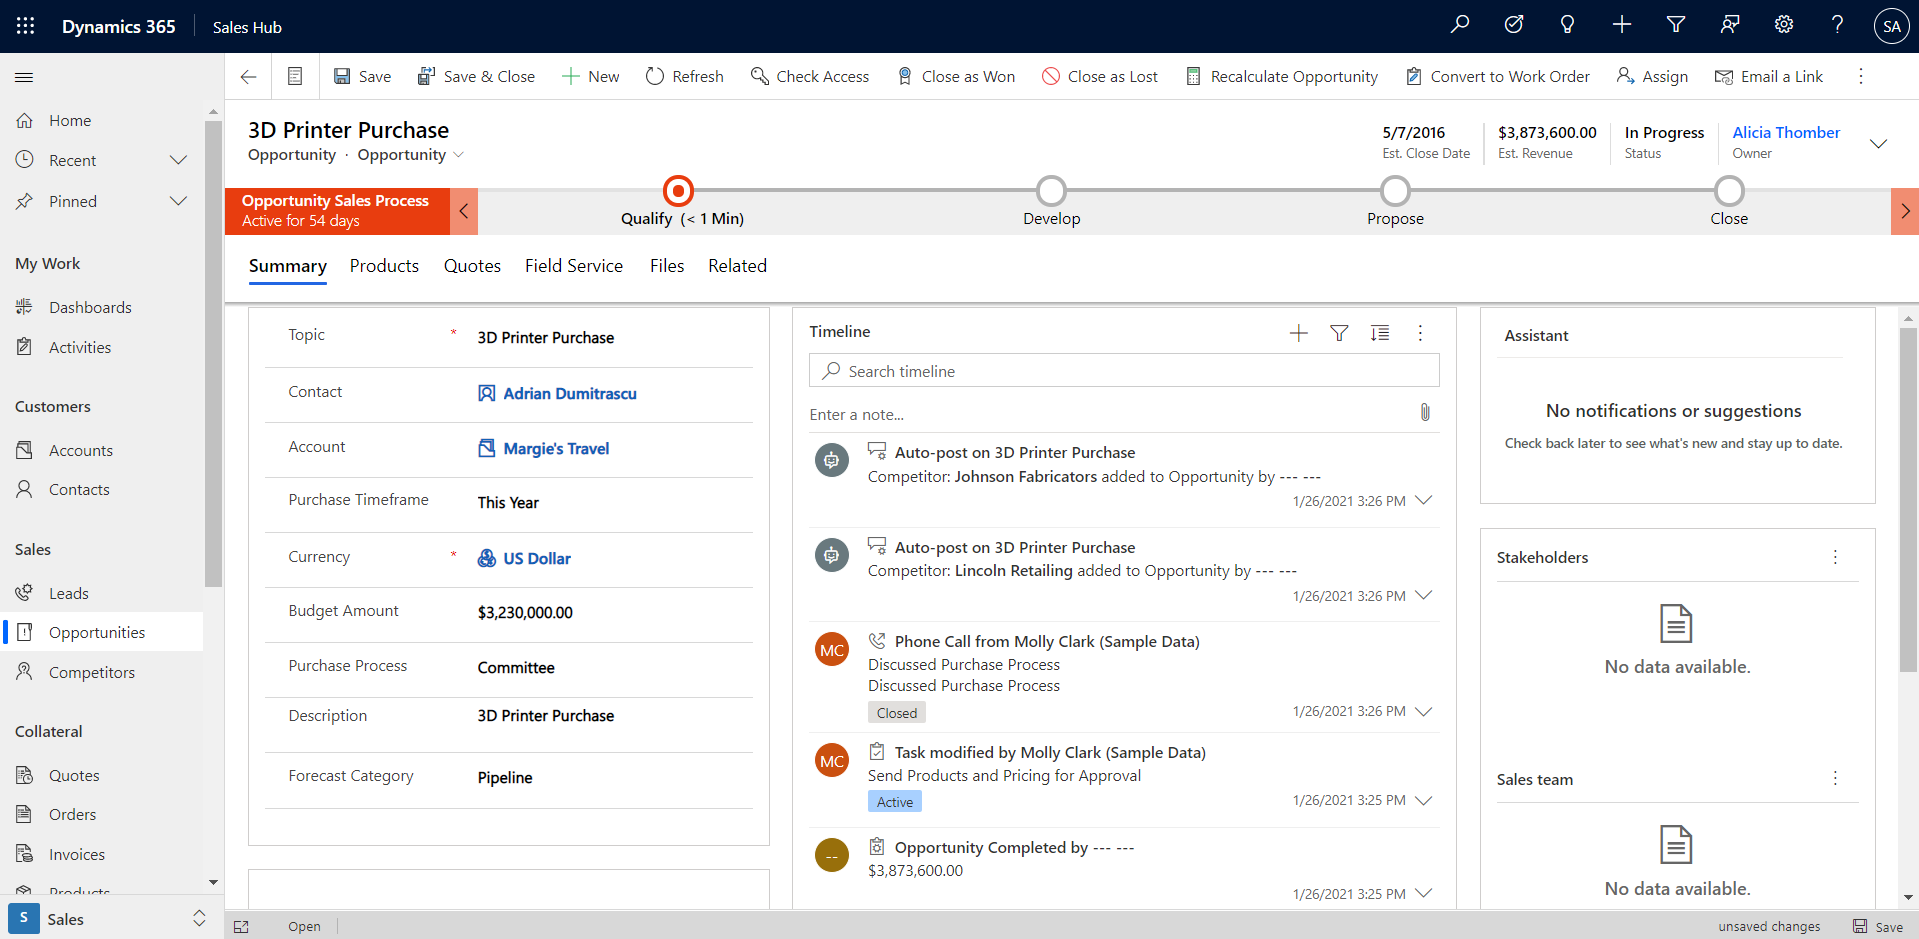1919x939 pixels.
Task: Open the record set form icon
Action: [x=295, y=76]
